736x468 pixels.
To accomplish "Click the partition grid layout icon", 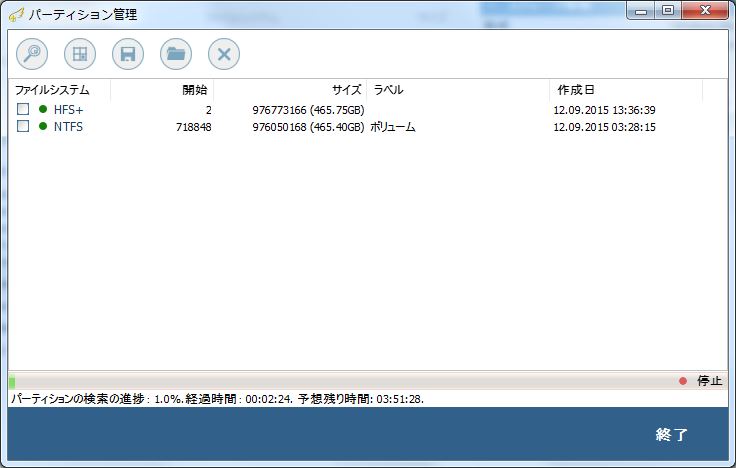I will pos(80,54).
